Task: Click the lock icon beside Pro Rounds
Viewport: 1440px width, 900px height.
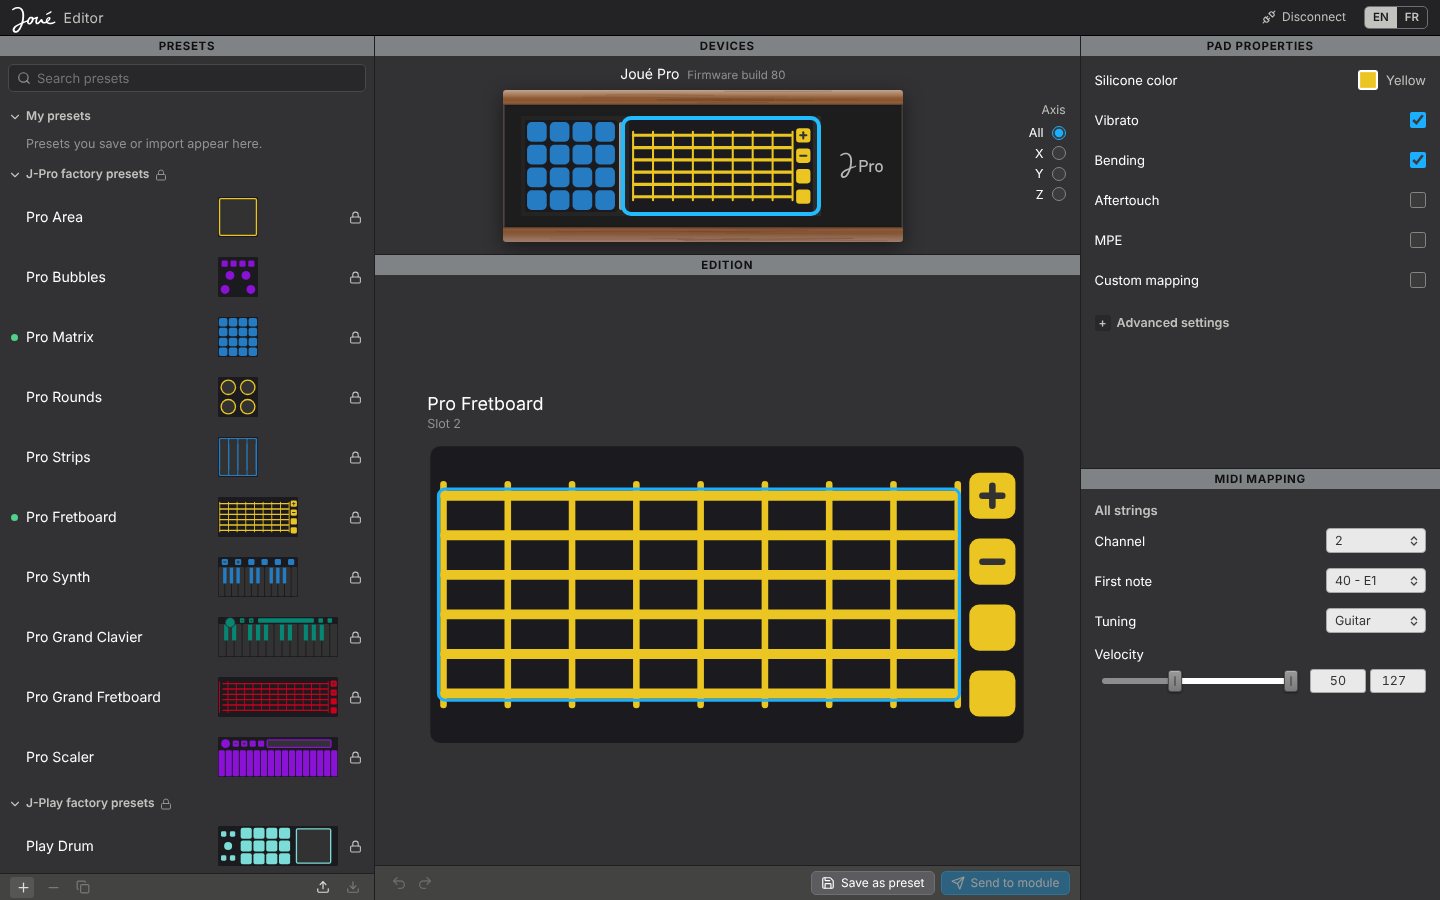Action: (355, 397)
